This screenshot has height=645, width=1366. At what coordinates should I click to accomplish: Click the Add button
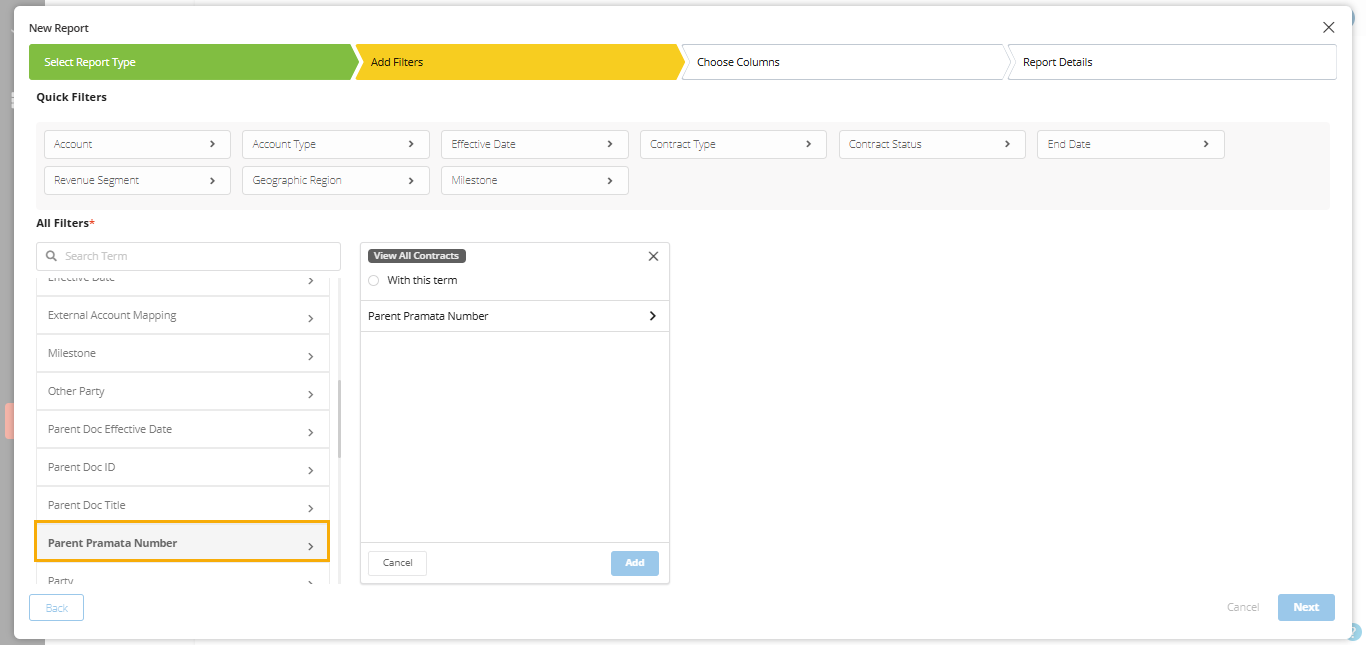click(x=635, y=563)
